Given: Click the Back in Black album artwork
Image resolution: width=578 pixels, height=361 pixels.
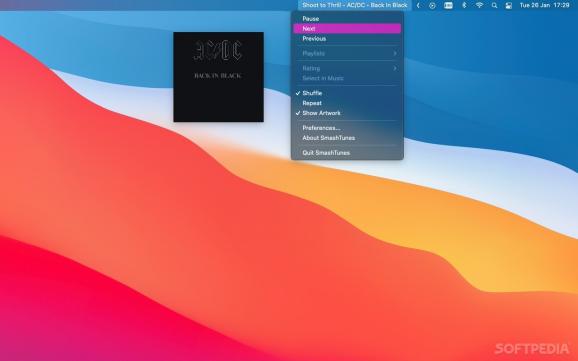Looking at the screenshot, I should [x=219, y=77].
